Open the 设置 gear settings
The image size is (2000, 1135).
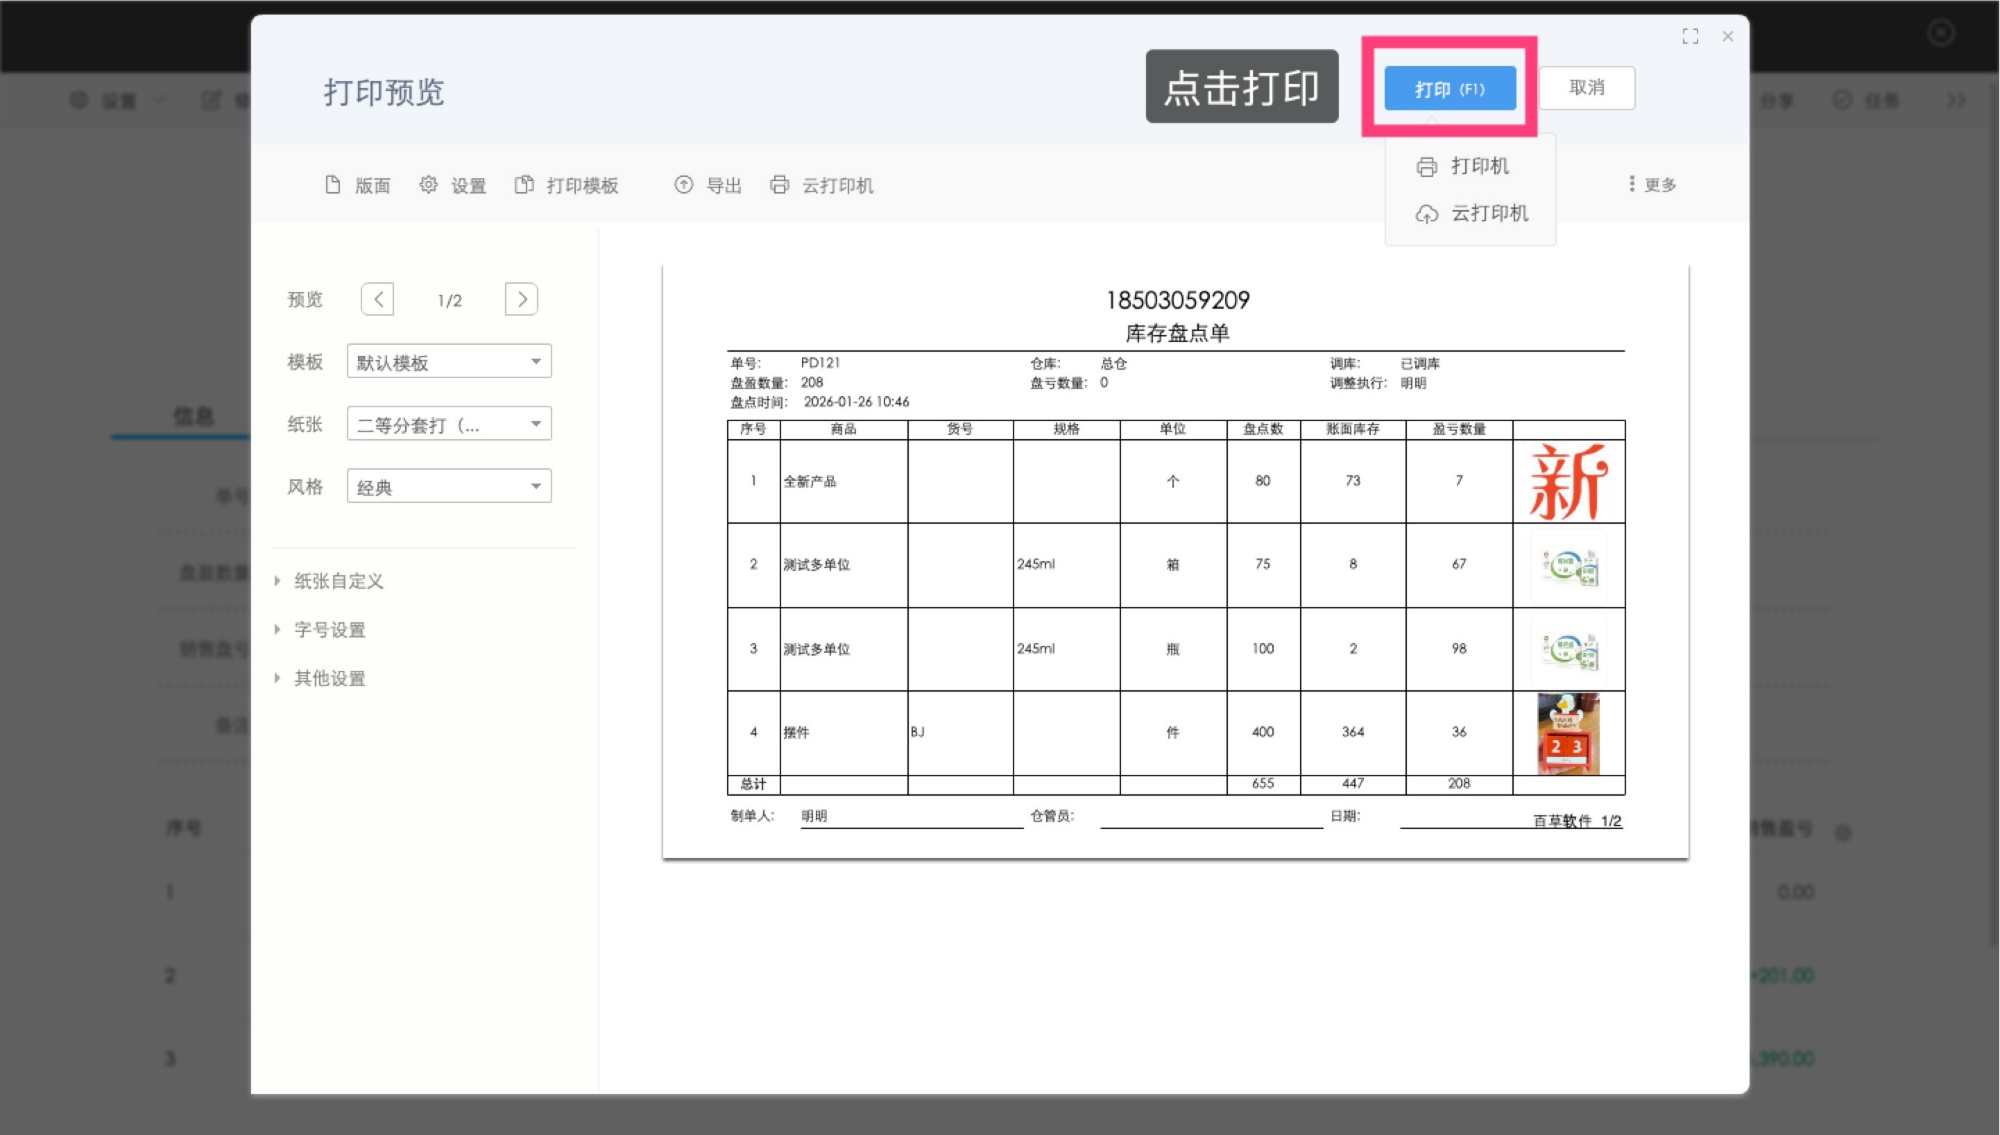coord(429,185)
